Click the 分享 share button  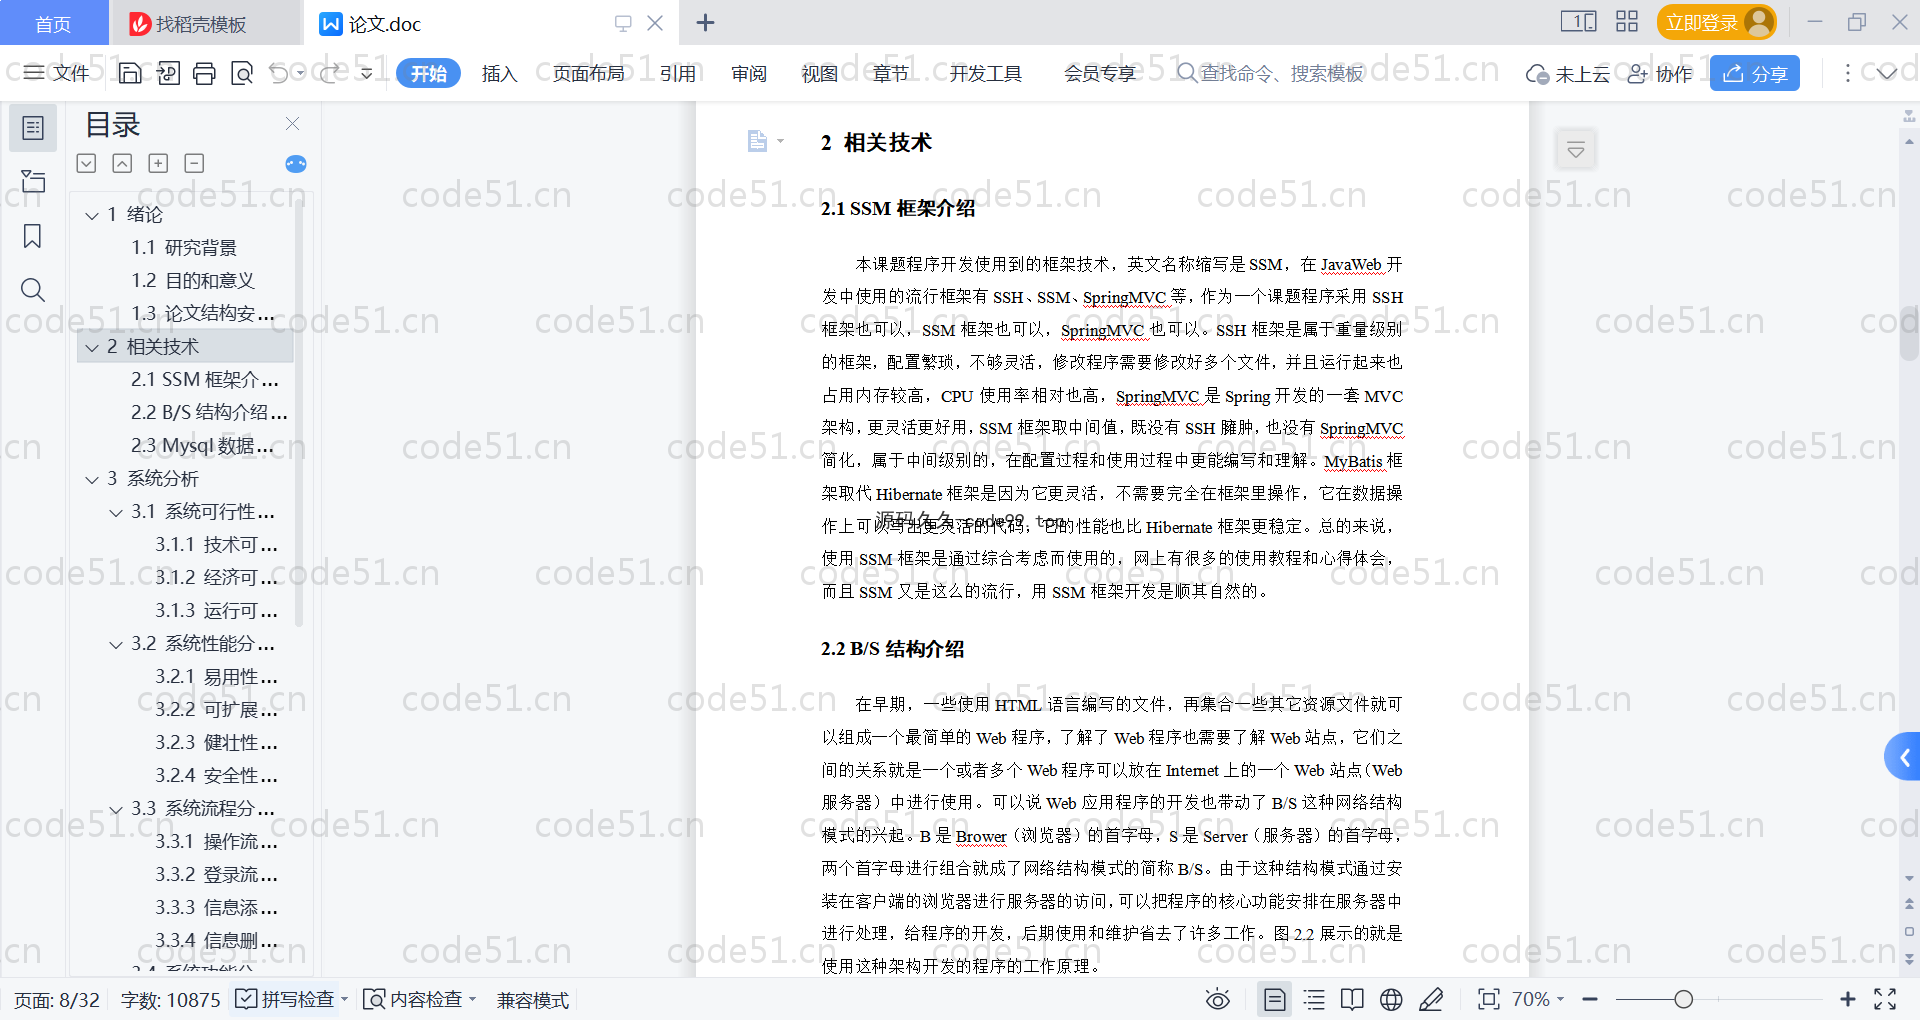tap(1755, 73)
